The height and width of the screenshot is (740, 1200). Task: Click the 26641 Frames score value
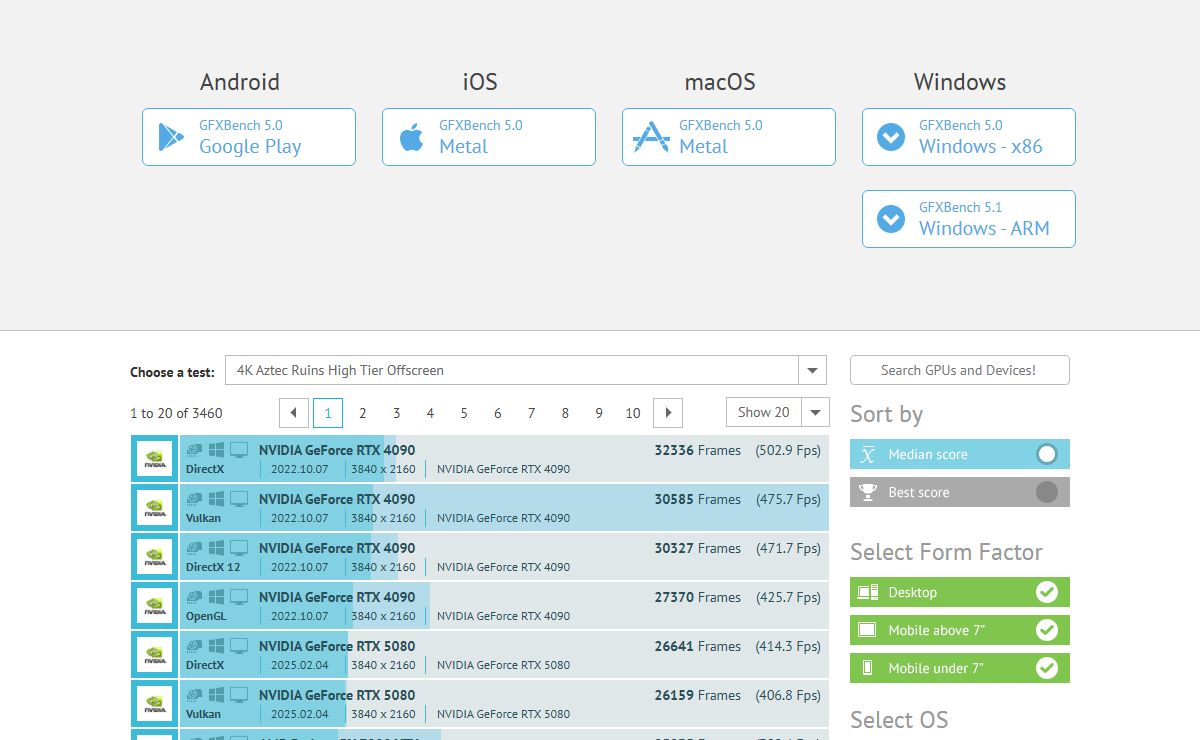click(698, 646)
